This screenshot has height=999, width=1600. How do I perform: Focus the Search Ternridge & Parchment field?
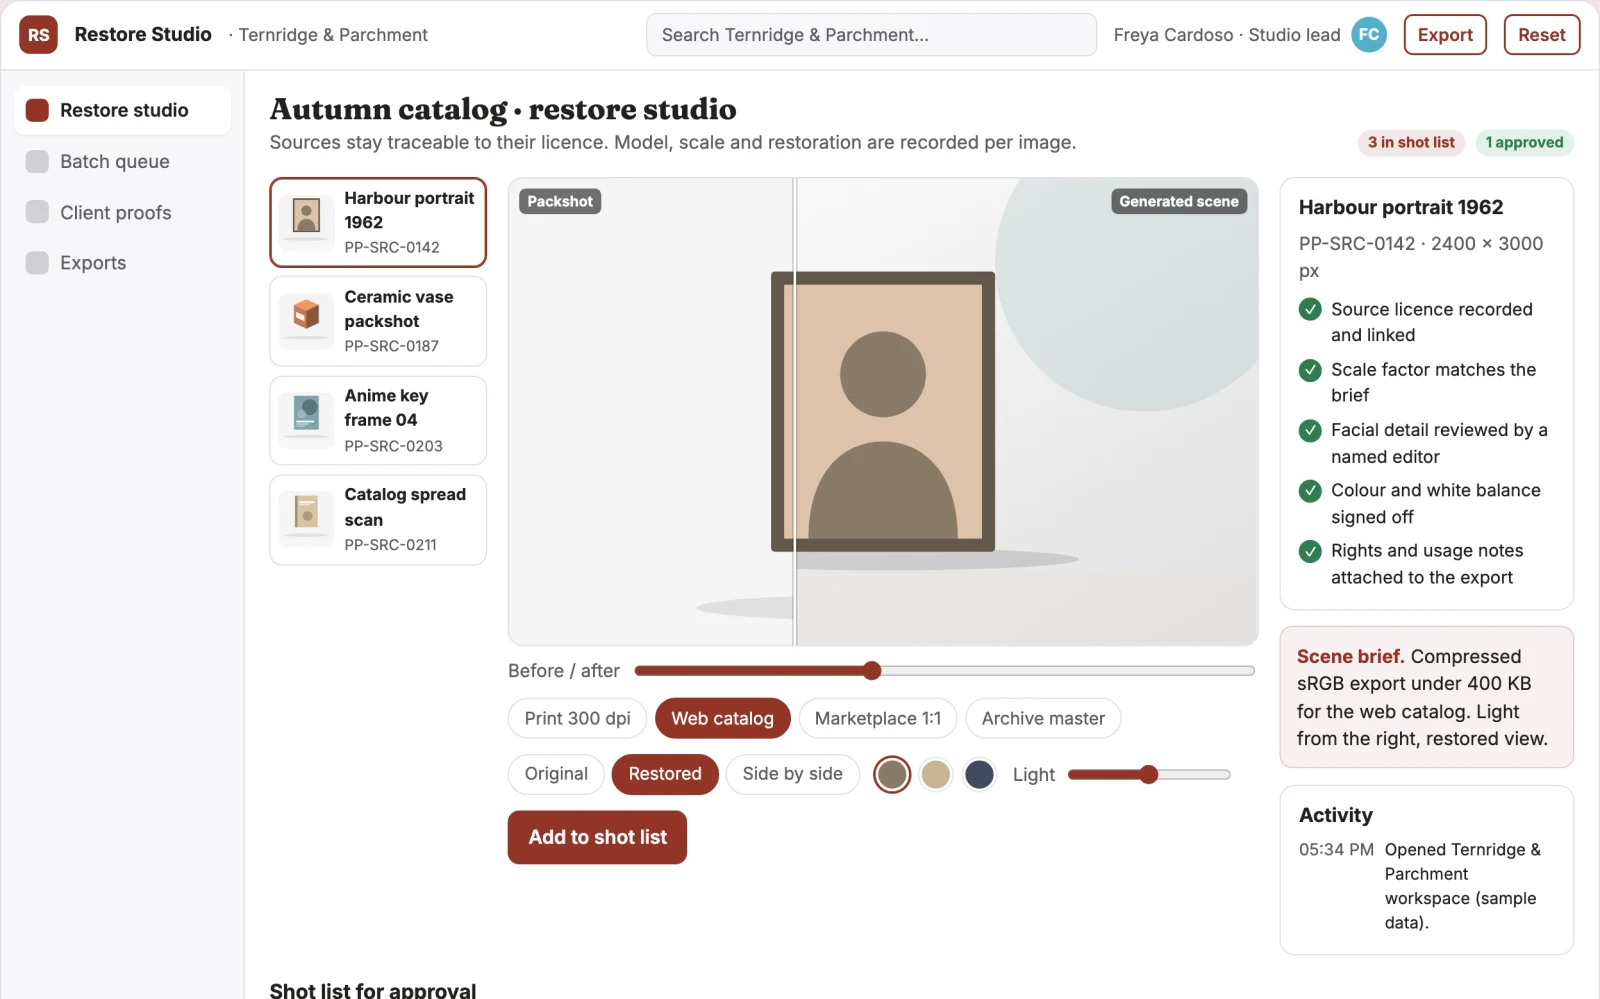point(871,35)
